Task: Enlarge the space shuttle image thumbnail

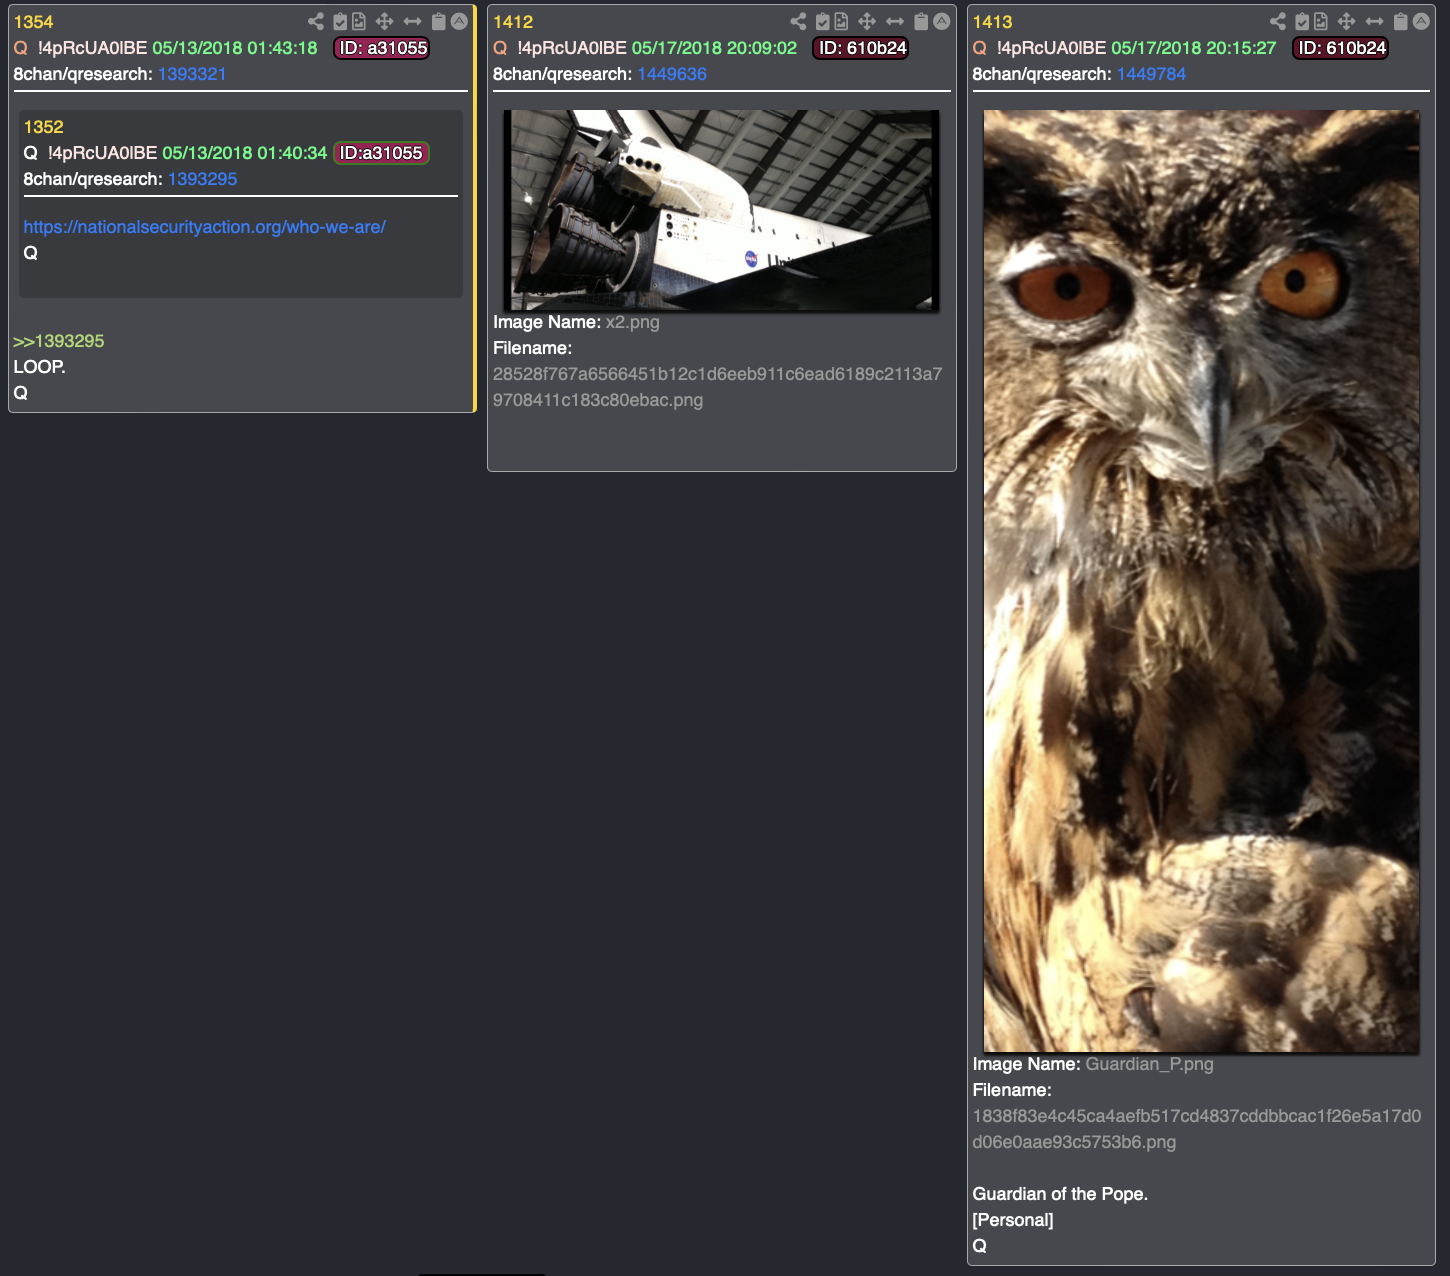Action: click(x=722, y=210)
